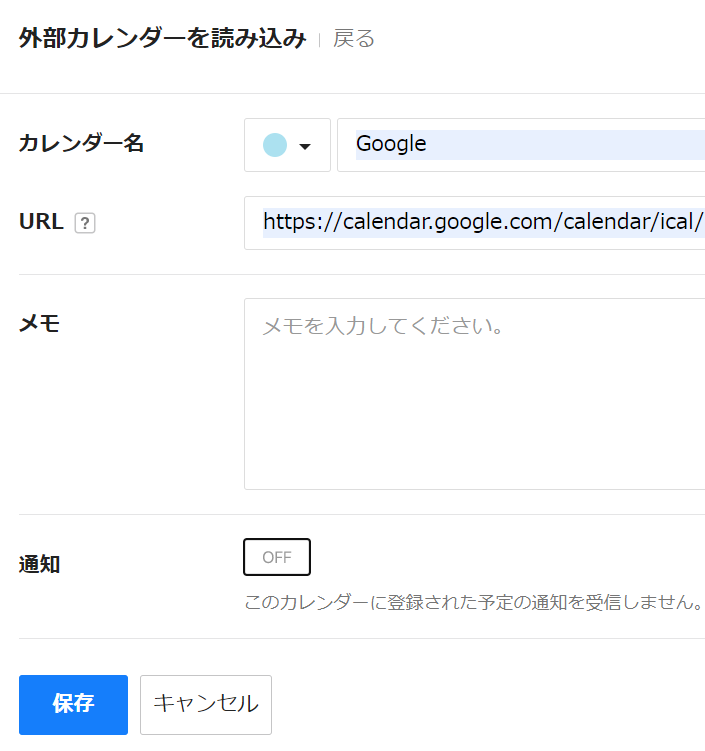Click the 通知 setting label
This screenshot has height=751, width=705.
[39, 564]
